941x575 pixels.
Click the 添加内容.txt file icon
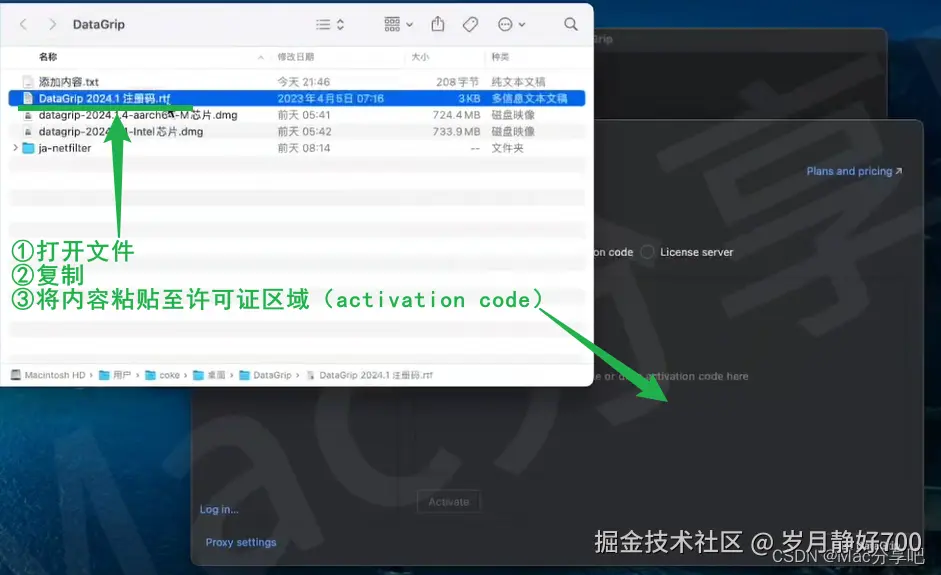point(28,82)
